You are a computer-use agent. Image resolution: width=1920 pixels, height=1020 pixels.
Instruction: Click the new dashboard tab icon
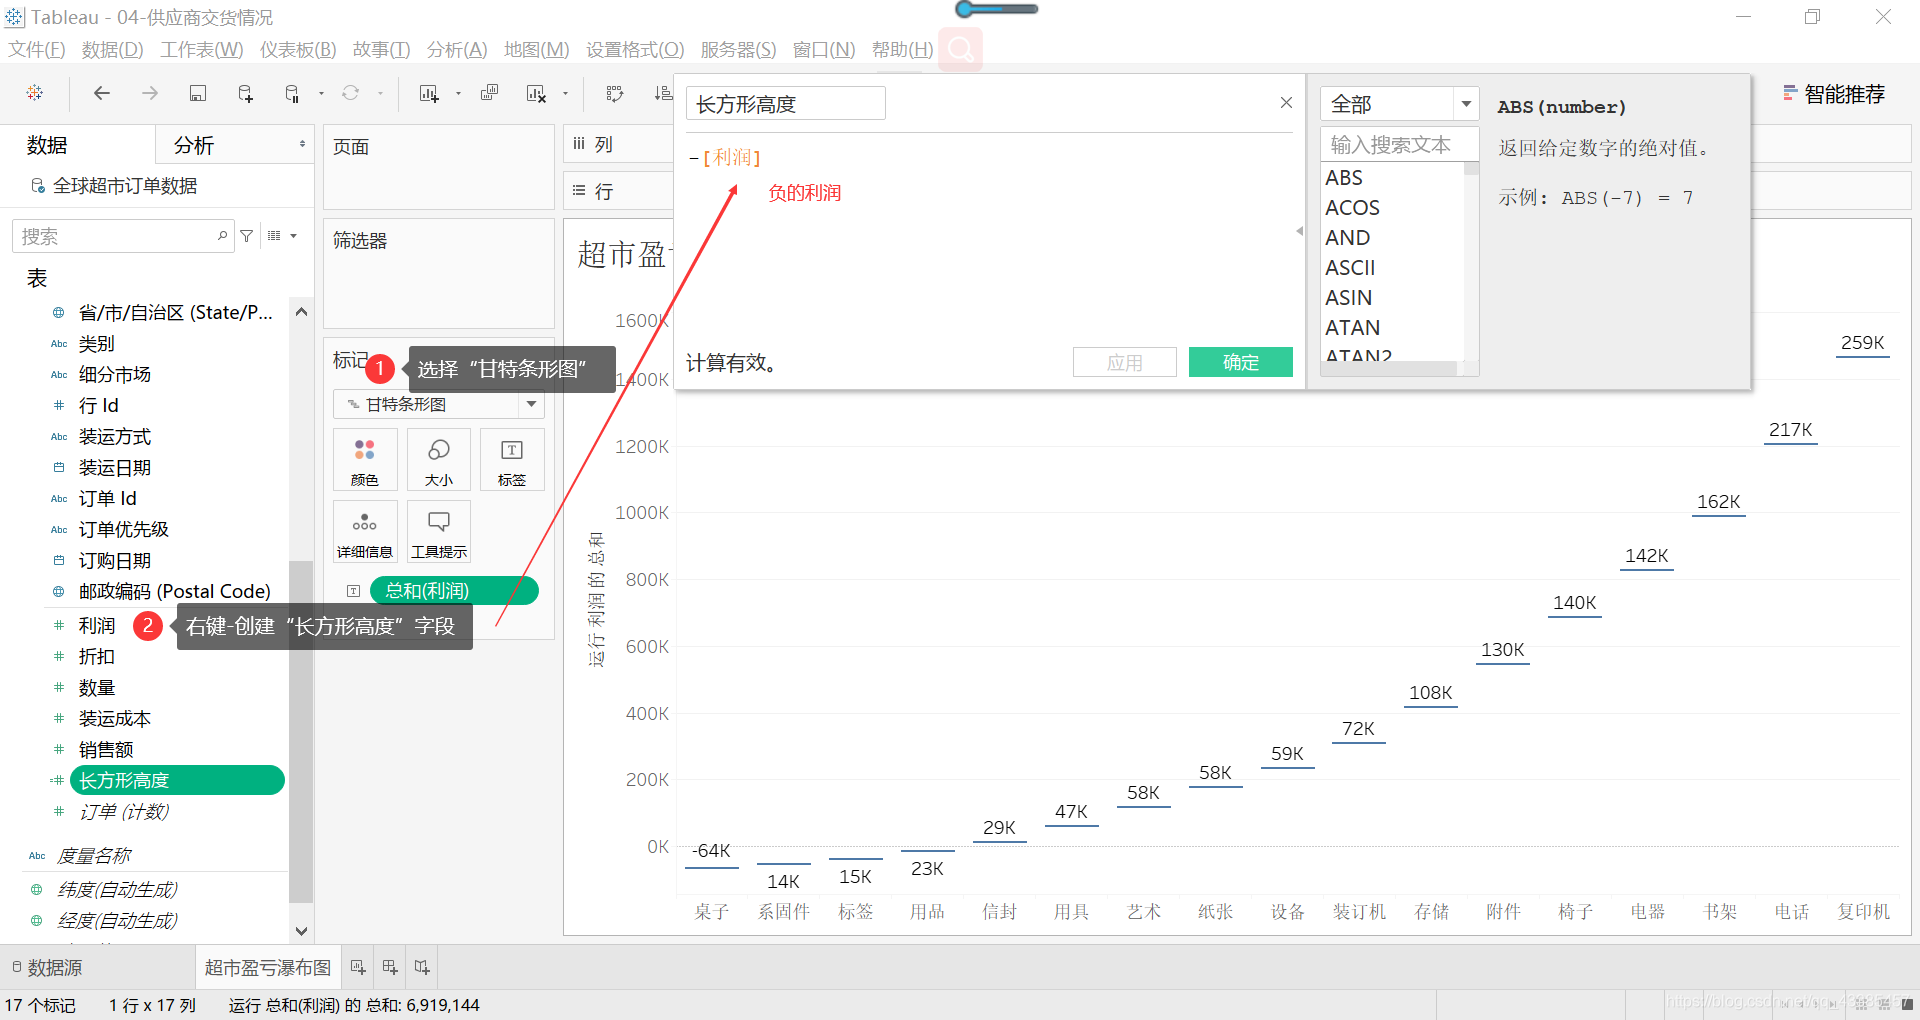point(390,967)
